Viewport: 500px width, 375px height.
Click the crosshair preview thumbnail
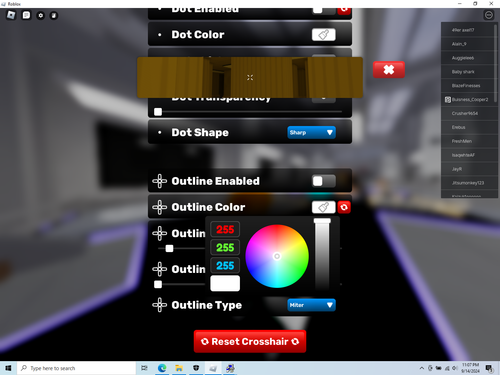coord(250,77)
